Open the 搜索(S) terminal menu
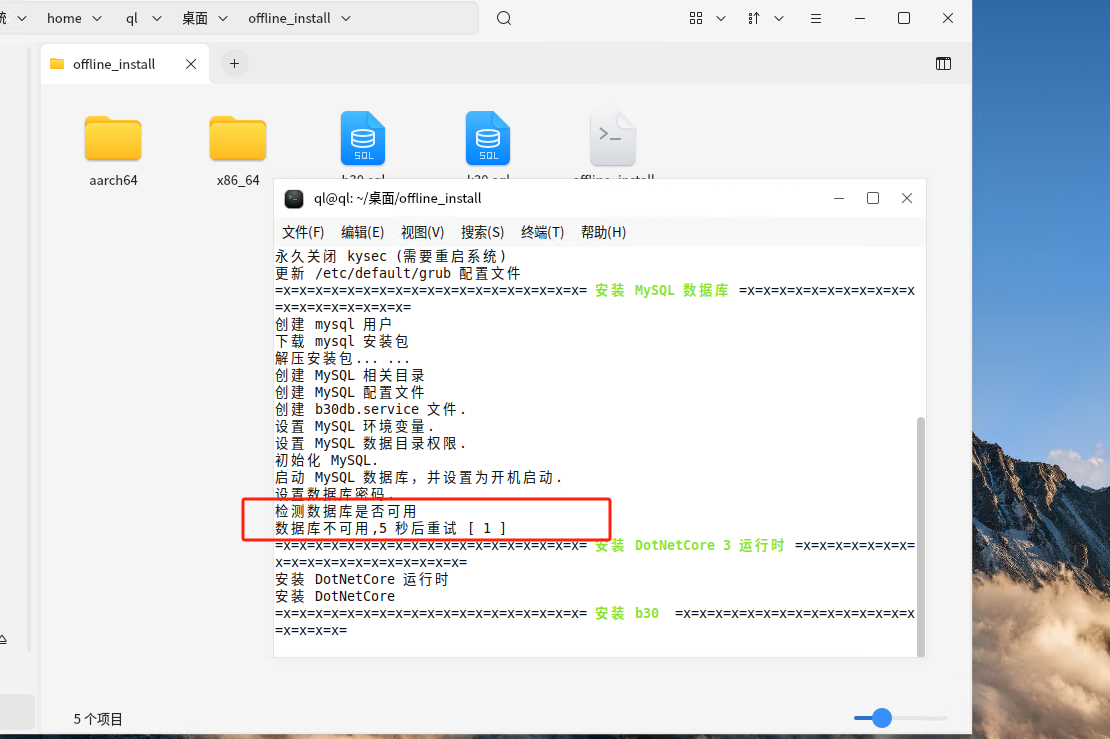This screenshot has width=1110, height=739. [482, 232]
